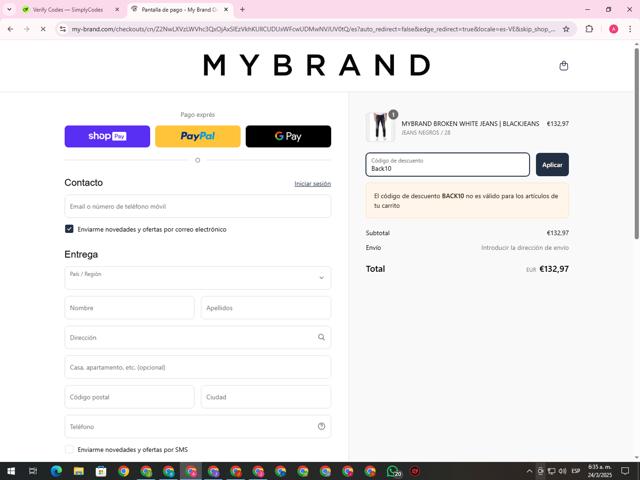Viewport: 640px width, 480px height.
Task: Open the Windows notification center
Action: pos(625,471)
